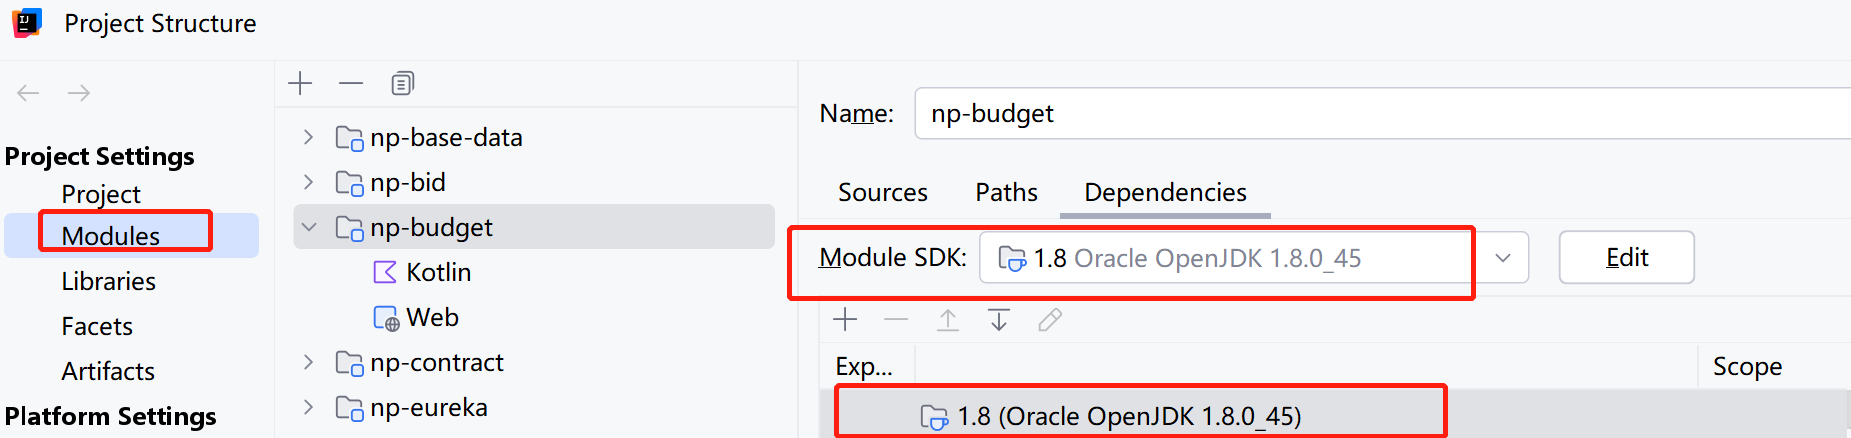Viewport: 1851px width, 438px height.
Task: Expand the np-contract module
Action: pyautogui.click(x=309, y=362)
